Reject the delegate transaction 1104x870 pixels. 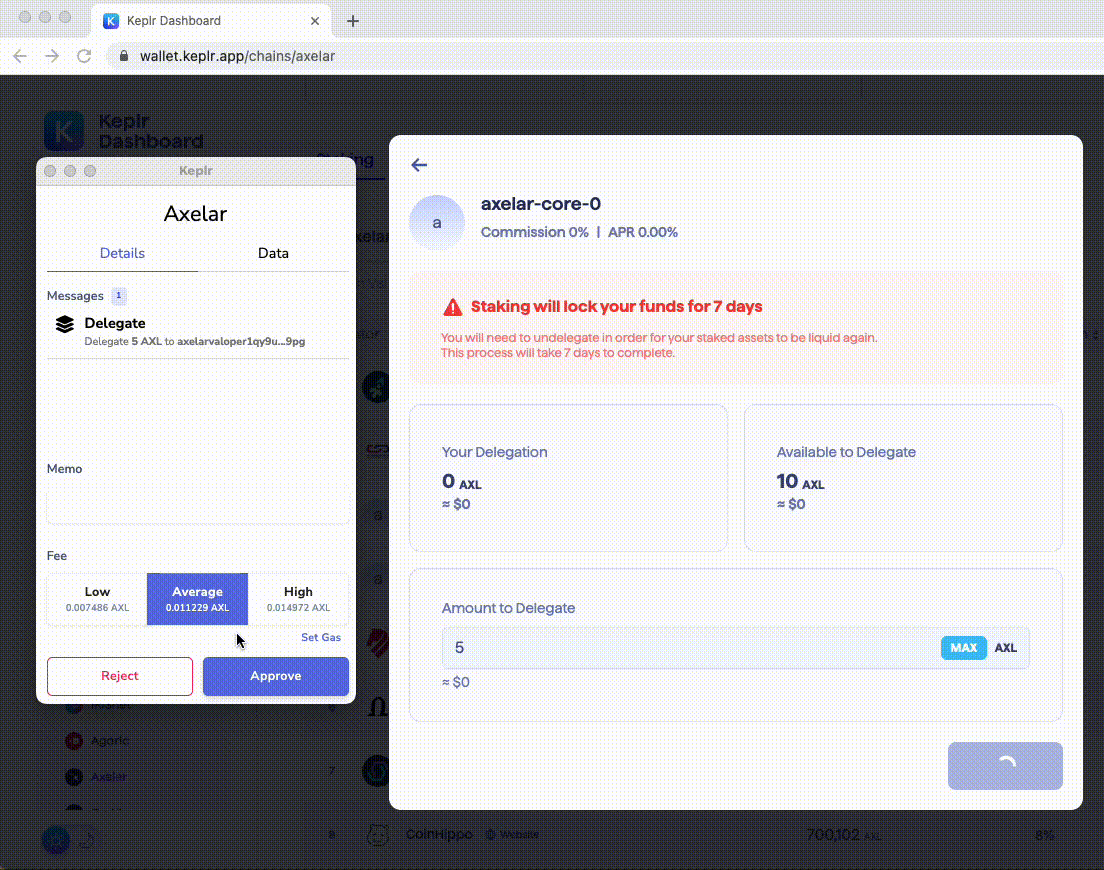[x=120, y=676]
